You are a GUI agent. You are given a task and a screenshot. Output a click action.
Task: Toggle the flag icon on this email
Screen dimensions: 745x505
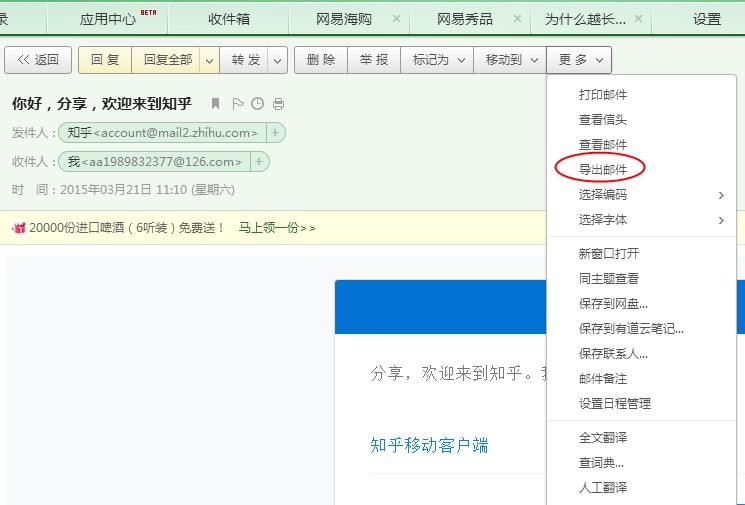pos(238,104)
